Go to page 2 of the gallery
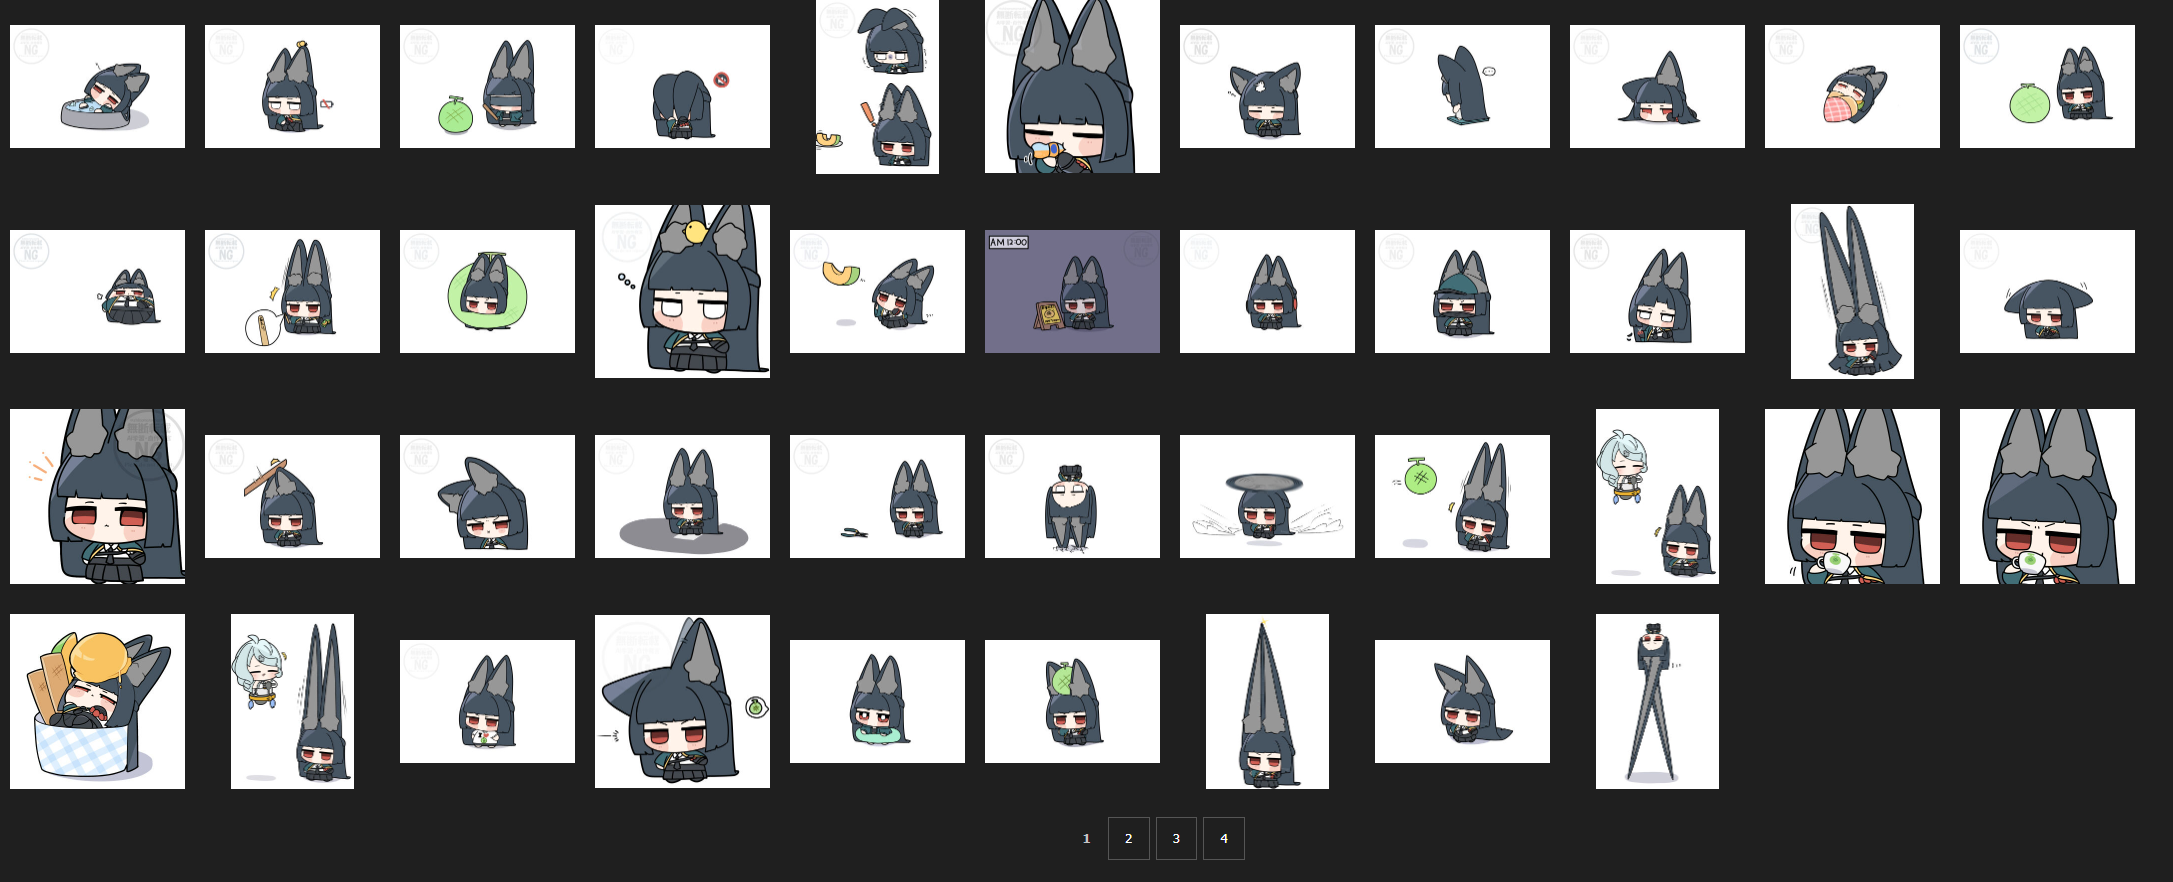The image size is (2173, 882). pyautogui.click(x=1129, y=839)
